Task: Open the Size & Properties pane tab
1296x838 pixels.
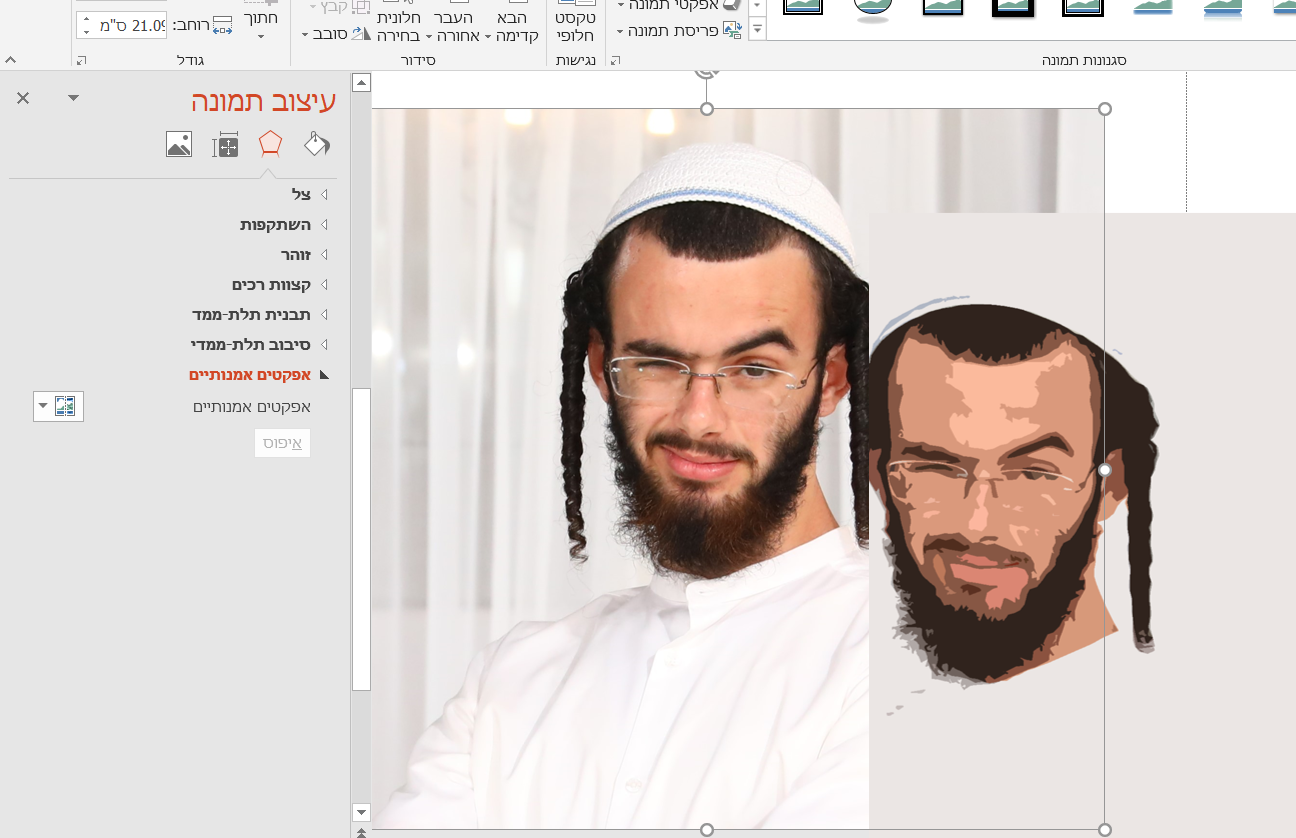Action: coord(225,143)
